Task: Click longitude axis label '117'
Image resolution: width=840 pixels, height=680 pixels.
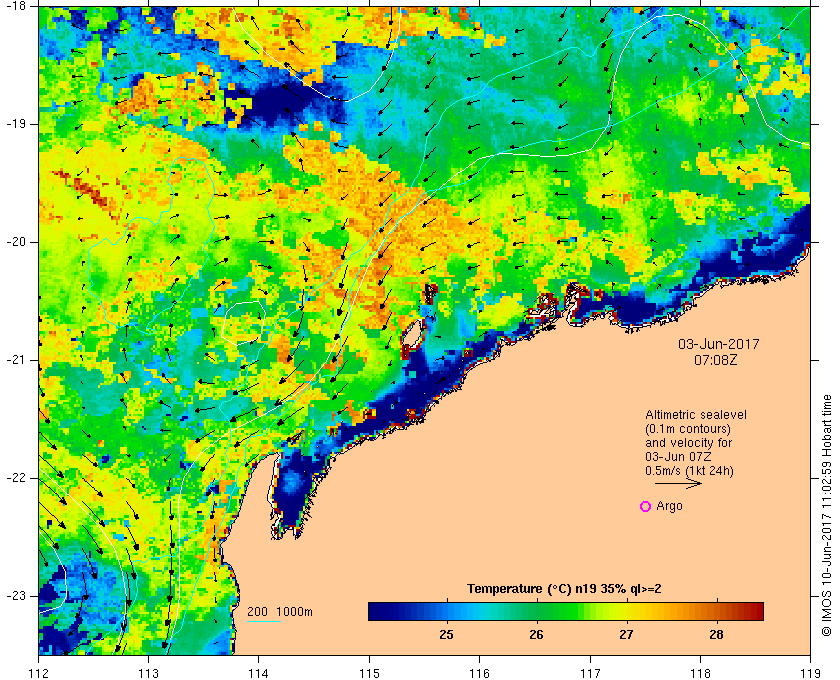Action: [590, 672]
